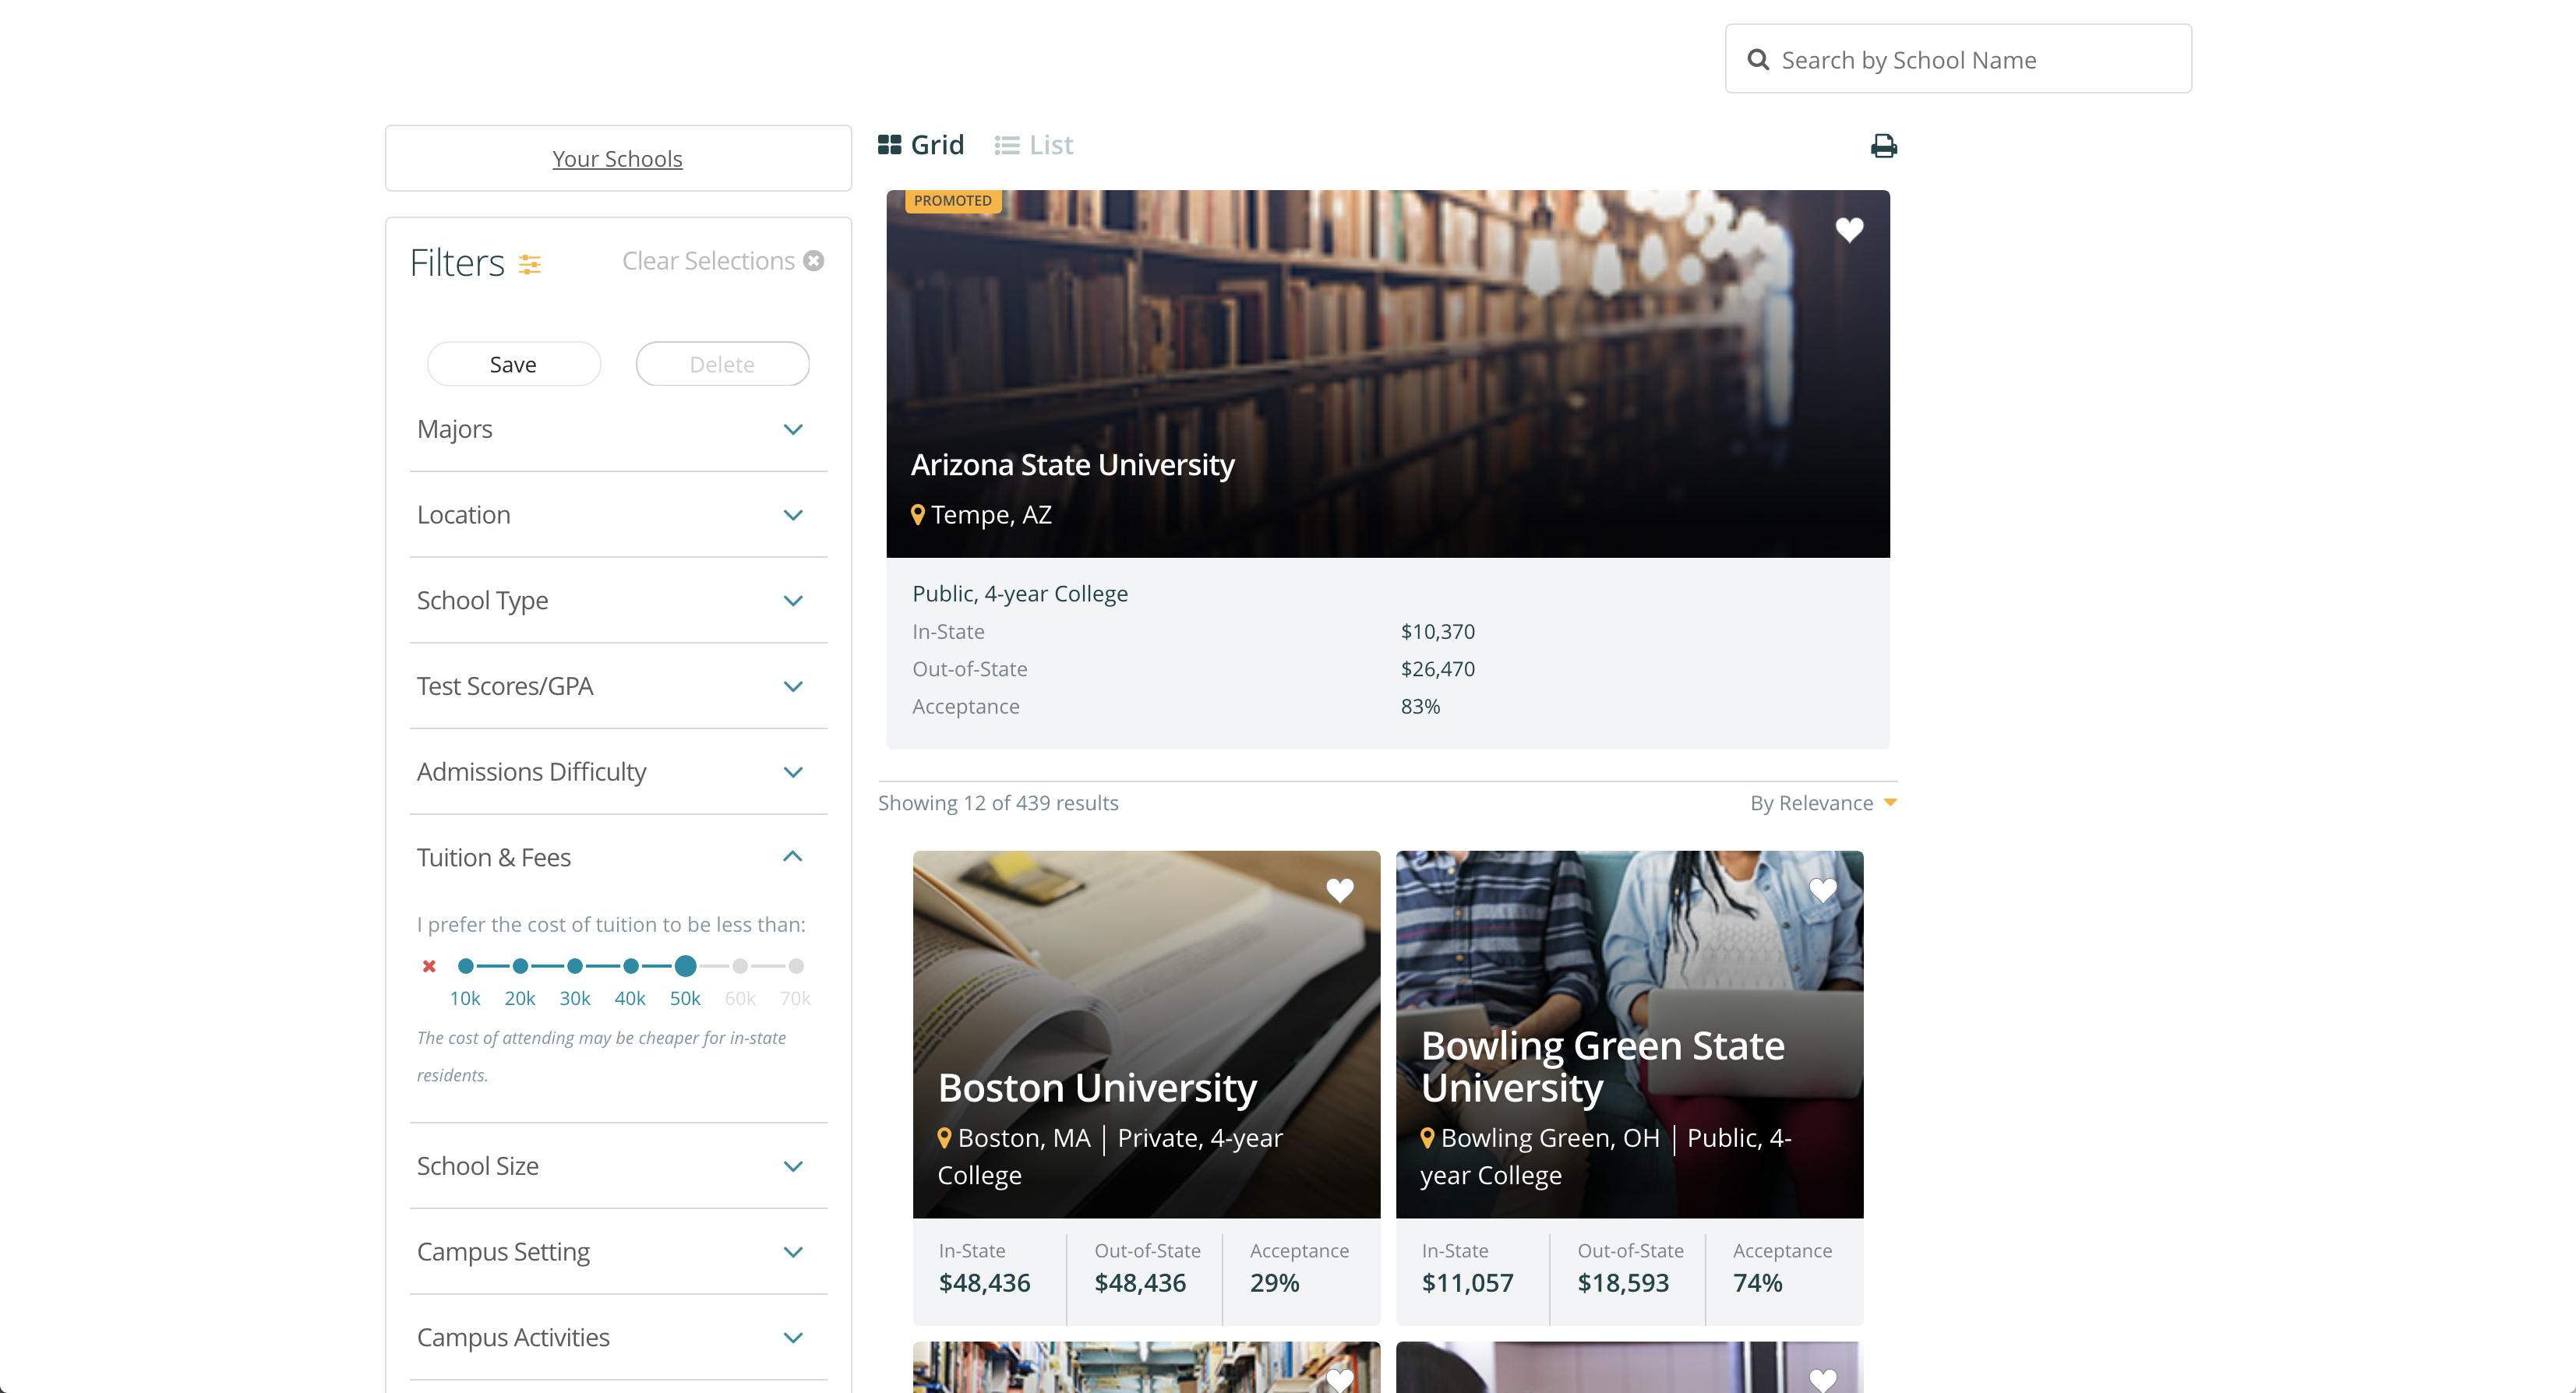
Task: Click the print icon
Action: pyautogui.click(x=1883, y=146)
